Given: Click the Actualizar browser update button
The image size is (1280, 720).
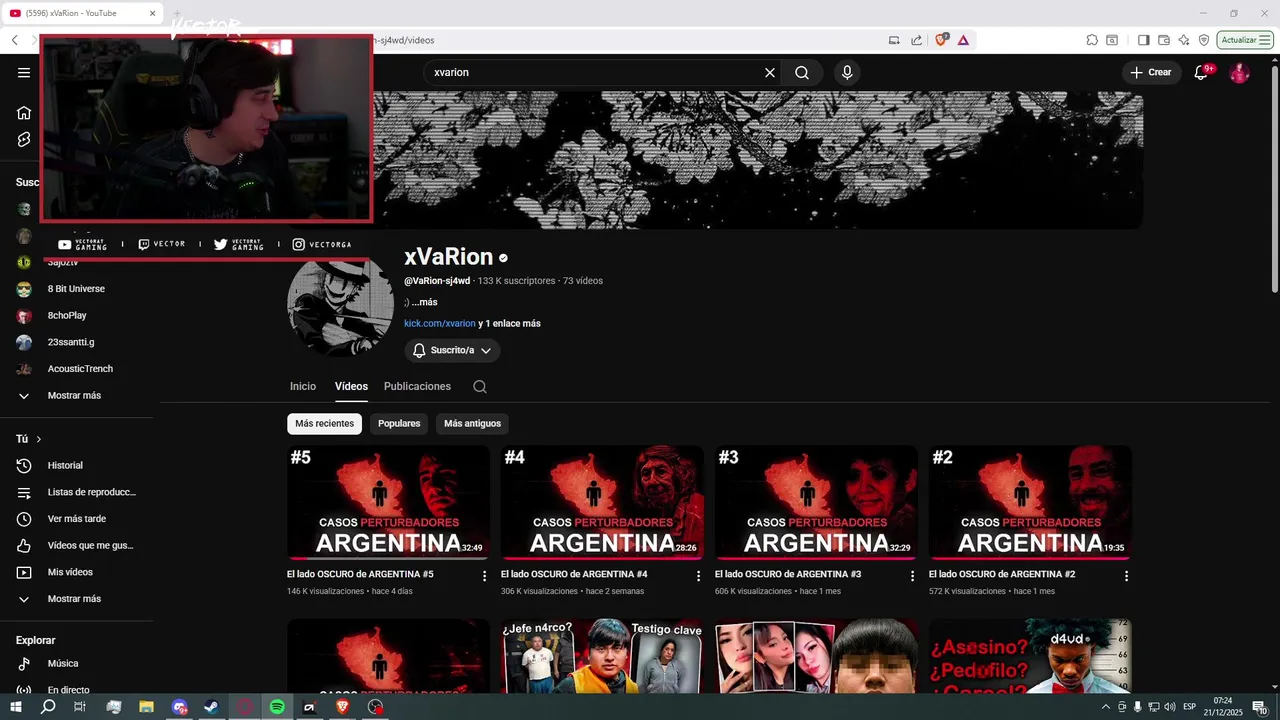Looking at the screenshot, I should tap(1245, 40).
